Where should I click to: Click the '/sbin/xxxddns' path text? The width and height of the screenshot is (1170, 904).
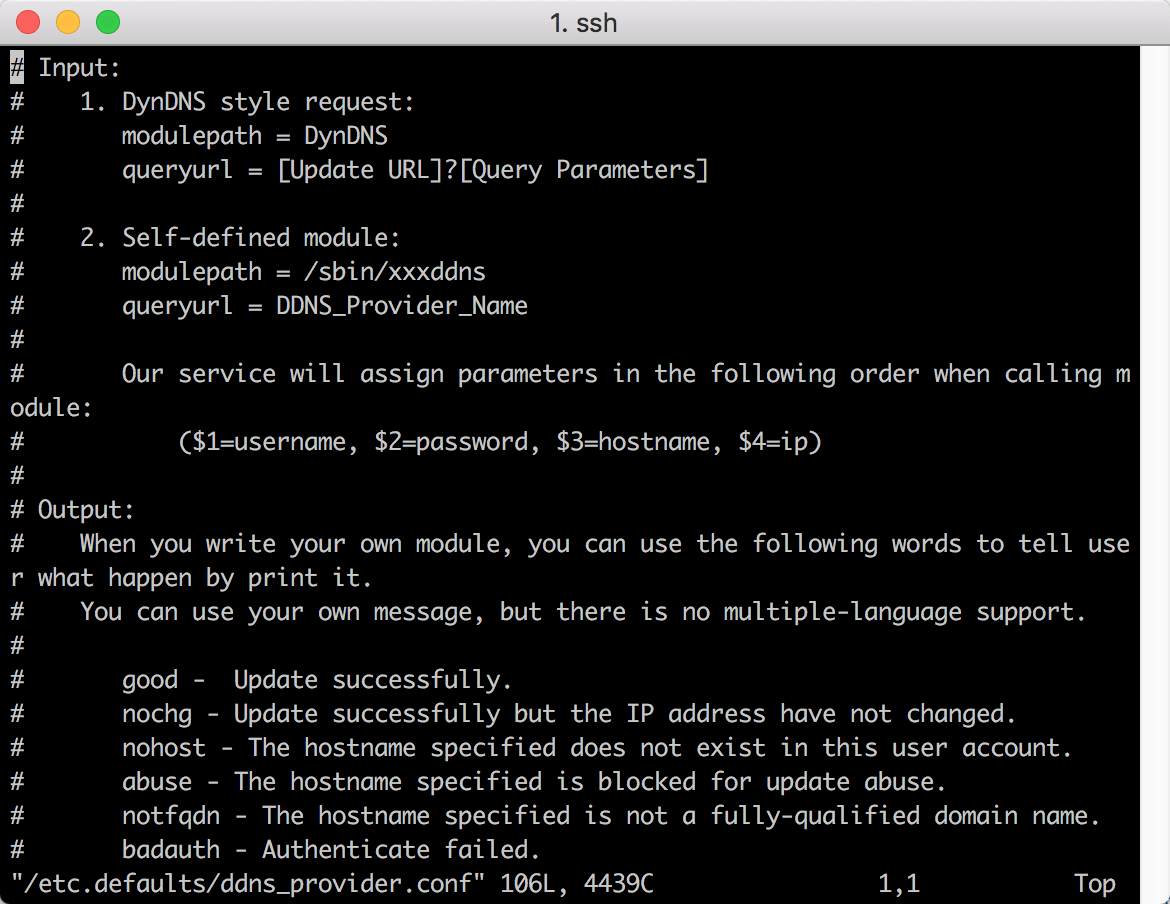tap(395, 271)
